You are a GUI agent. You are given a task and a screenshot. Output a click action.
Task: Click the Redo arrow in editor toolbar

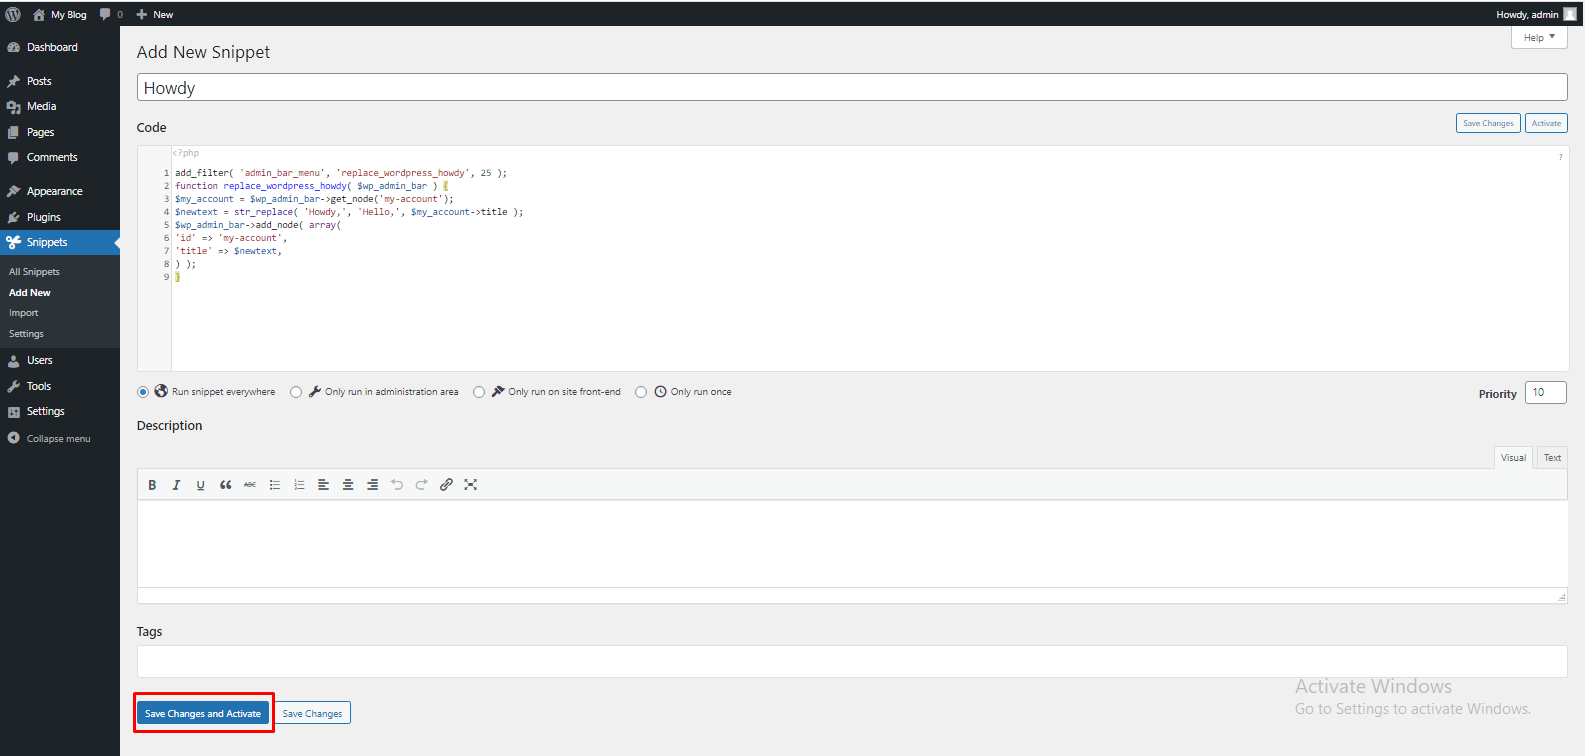(422, 485)
